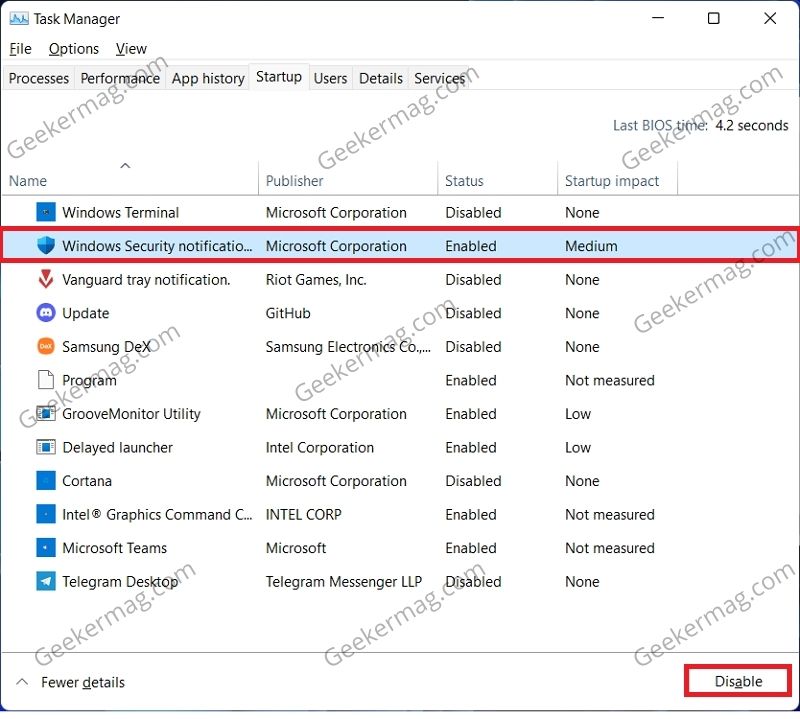This screenshot has height=719, width=800.
Task: Click Low impact value for GrooveMonitor Utility
Action: (x=578, y=414)
